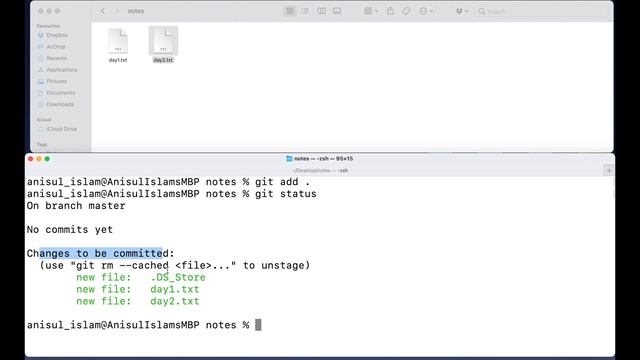The image size is (640, 360).
Task: Open Downloads in the Finder sidebar
Action: [x=60, y=104]
